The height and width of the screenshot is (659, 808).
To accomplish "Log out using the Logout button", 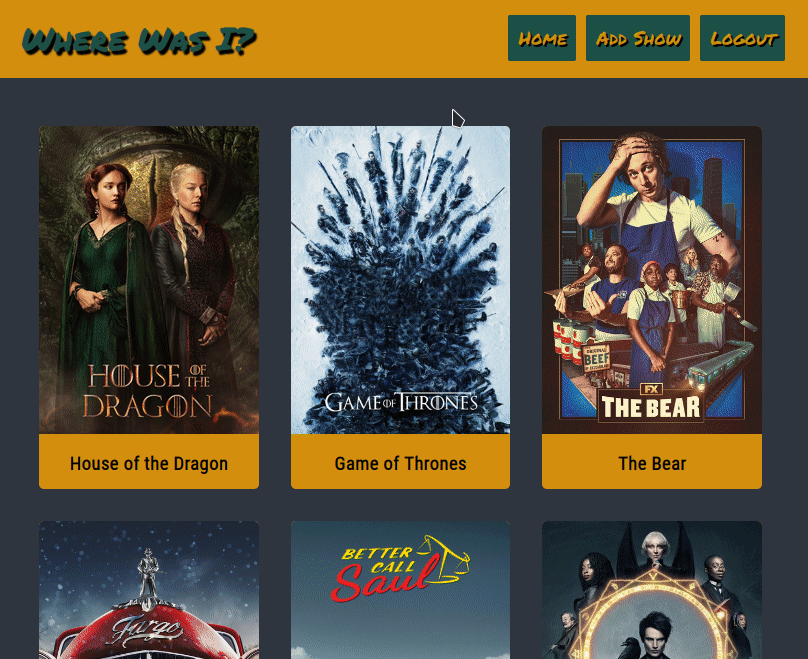I will (x=743, y=38).
